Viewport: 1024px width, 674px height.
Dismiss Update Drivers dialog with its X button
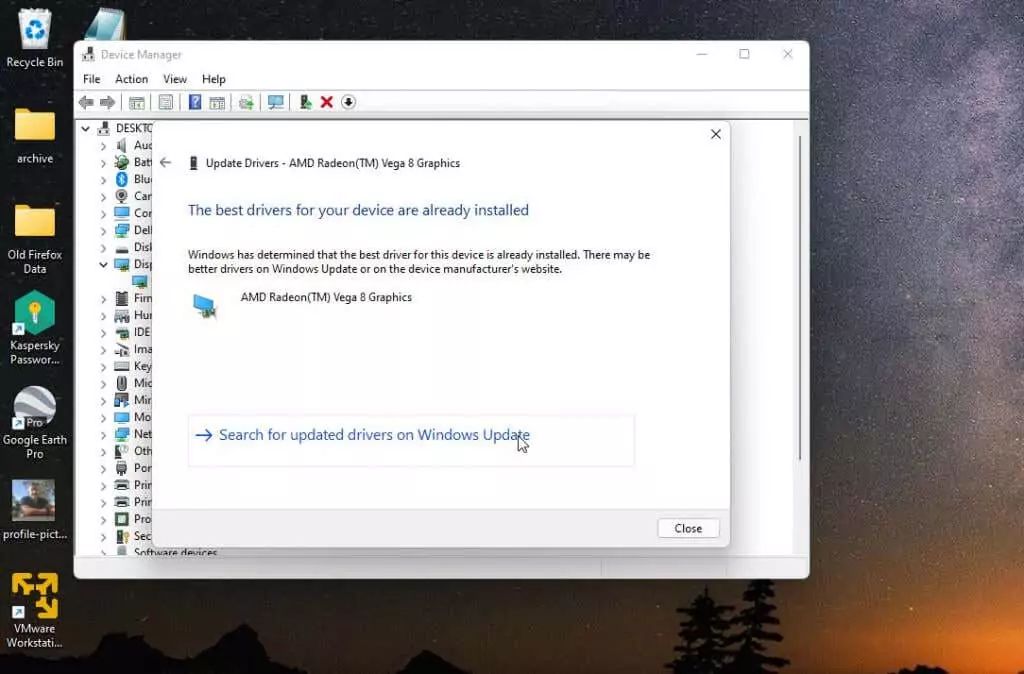(716, 134)
